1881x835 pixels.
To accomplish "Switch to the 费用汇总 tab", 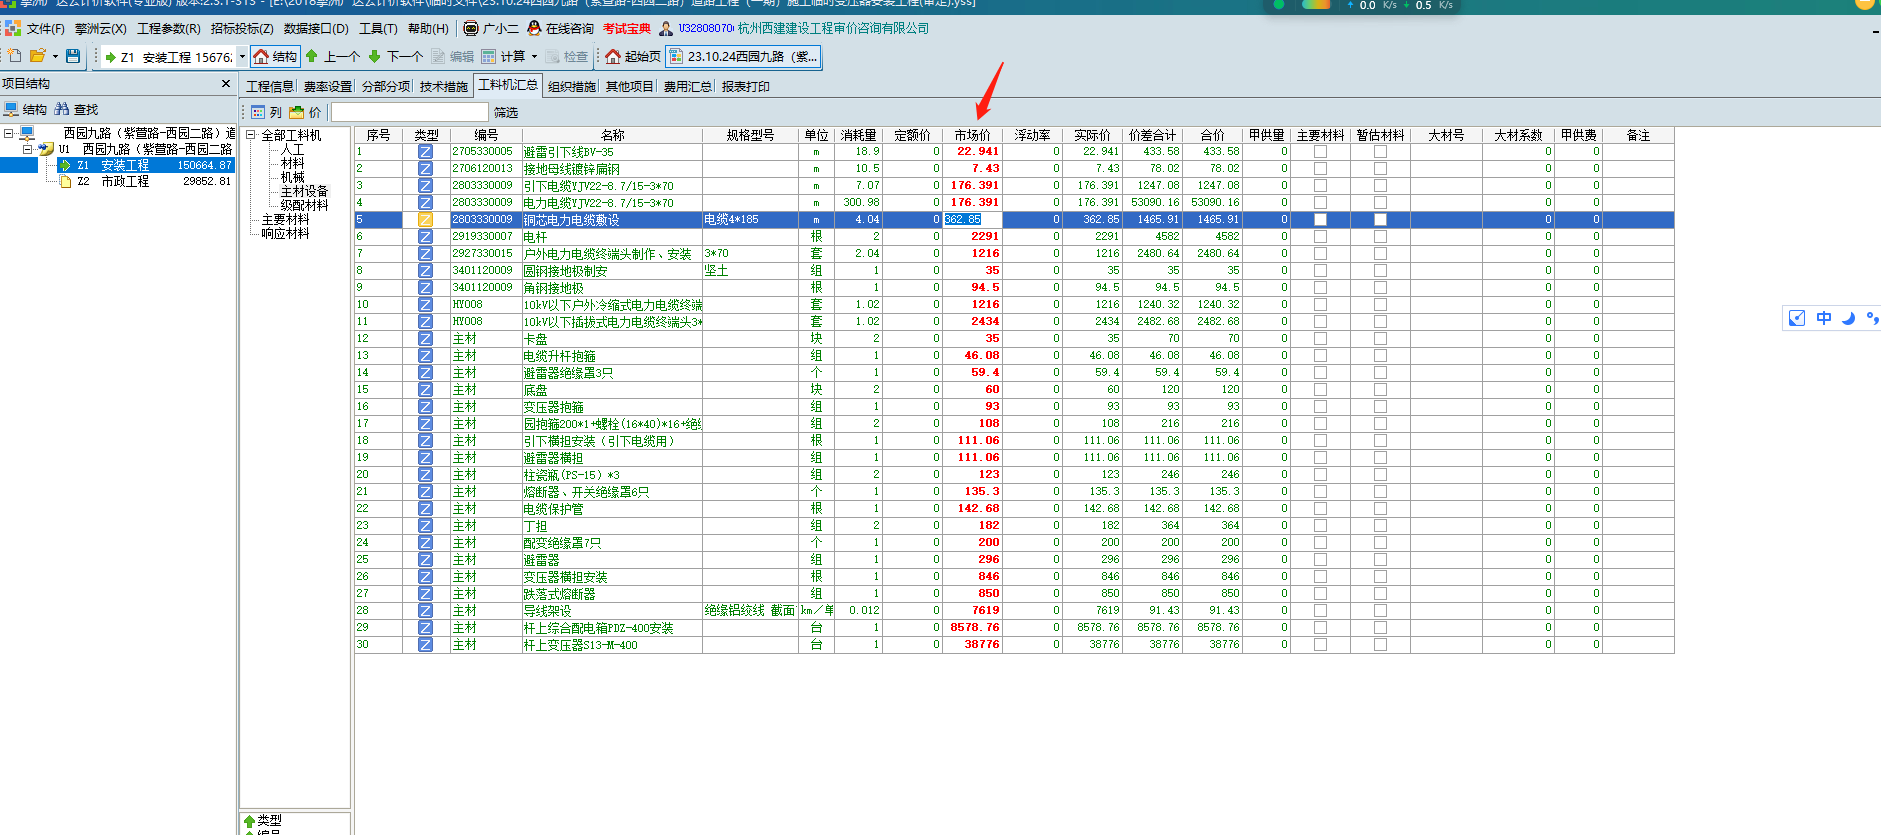I will pos(688,87).
